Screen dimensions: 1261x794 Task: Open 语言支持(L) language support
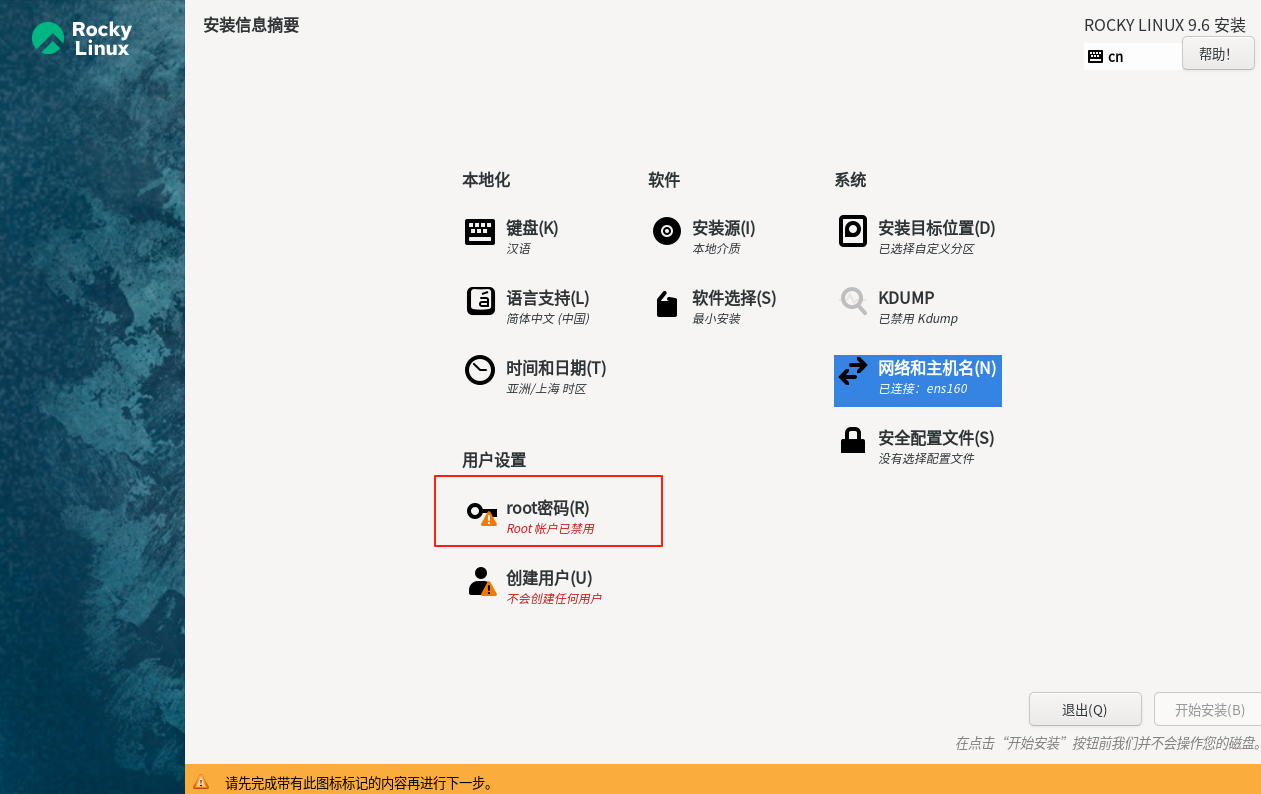(x=548, y=298)
